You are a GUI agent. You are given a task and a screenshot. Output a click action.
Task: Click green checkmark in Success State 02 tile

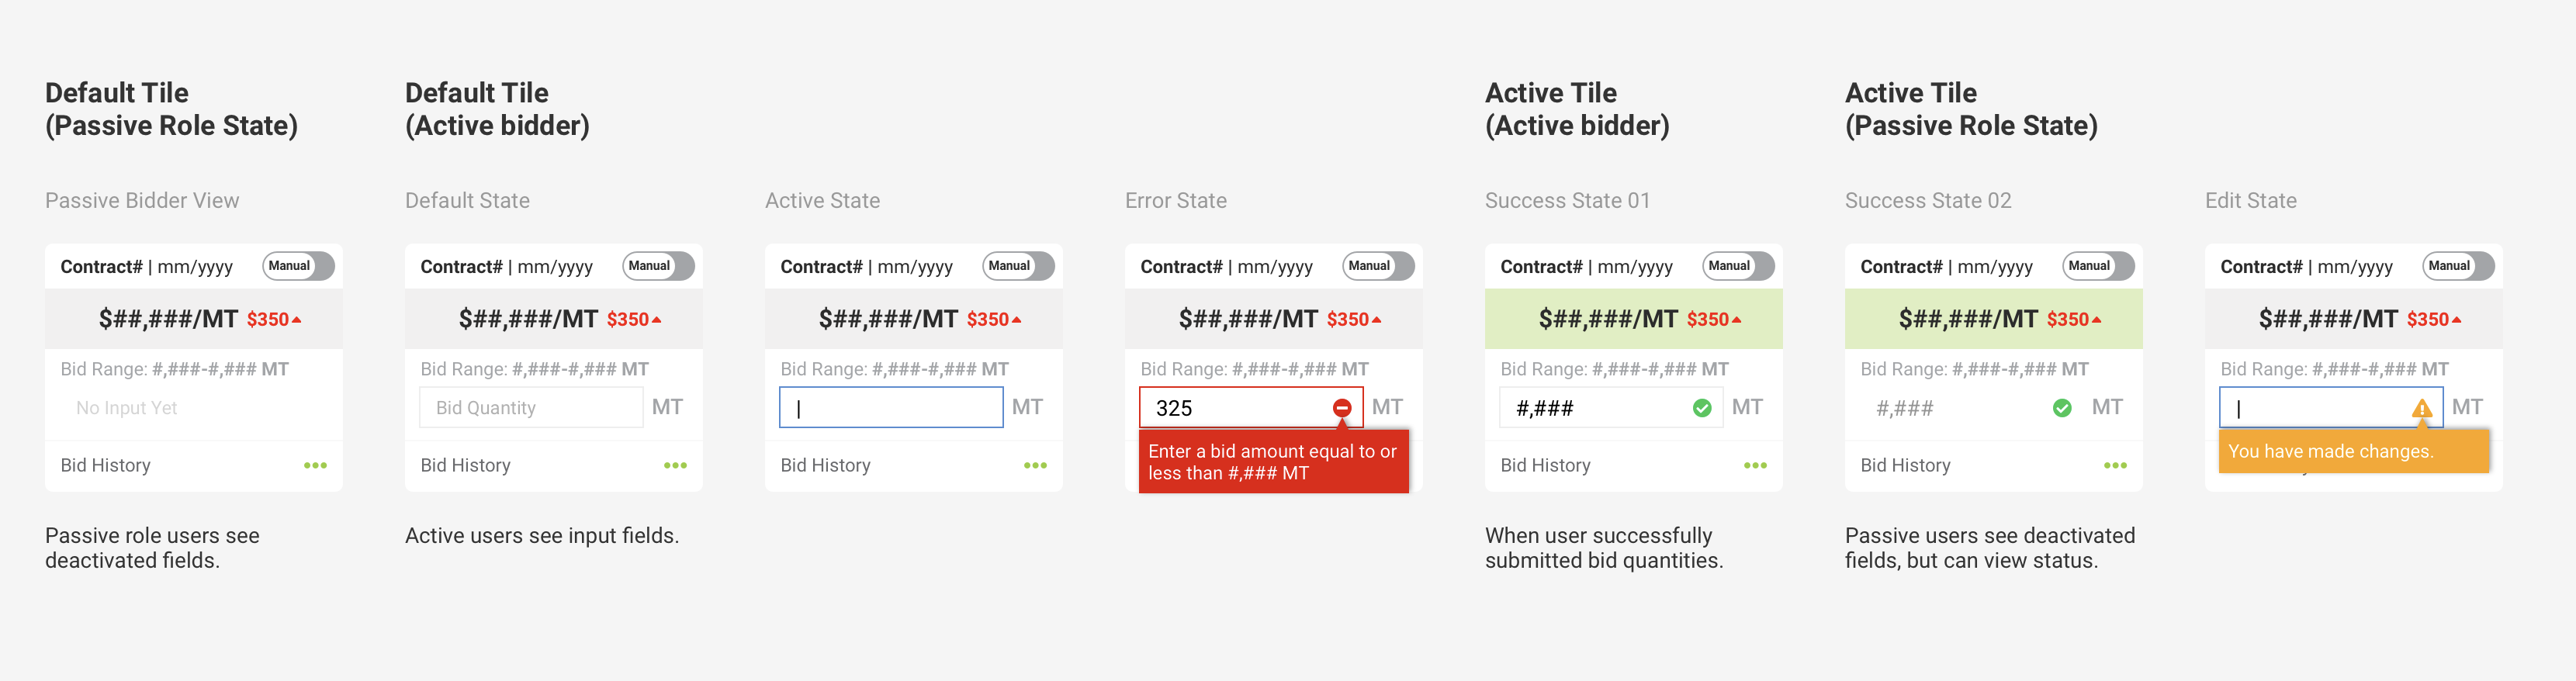(x=2062, y=408)
